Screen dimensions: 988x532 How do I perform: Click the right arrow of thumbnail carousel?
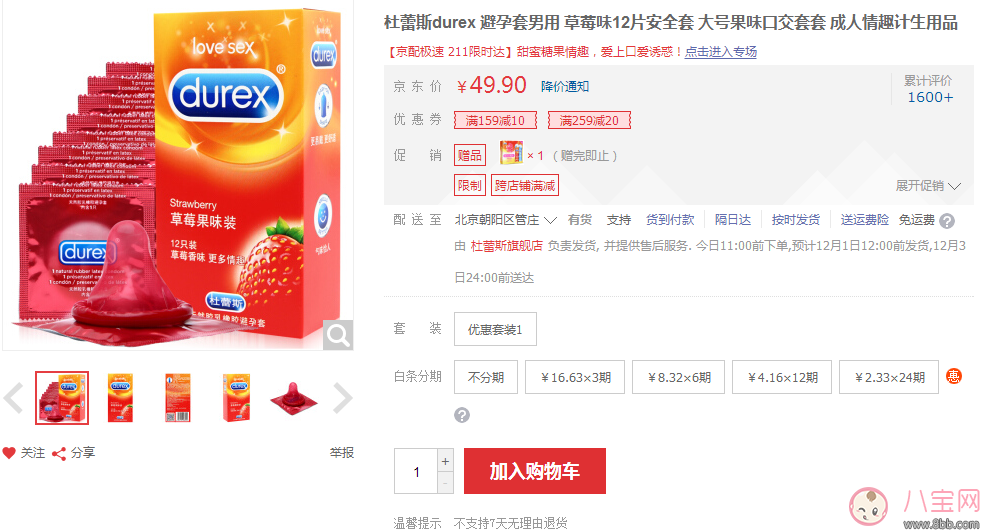(x=342, y=398)
